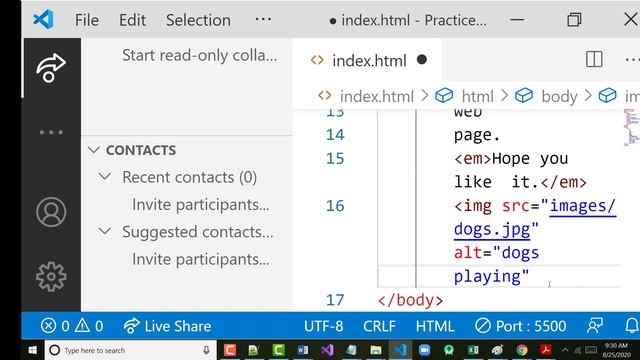Collapse Recent contacts group
This screenshot has height=360, width=640.
click(105, 177)
